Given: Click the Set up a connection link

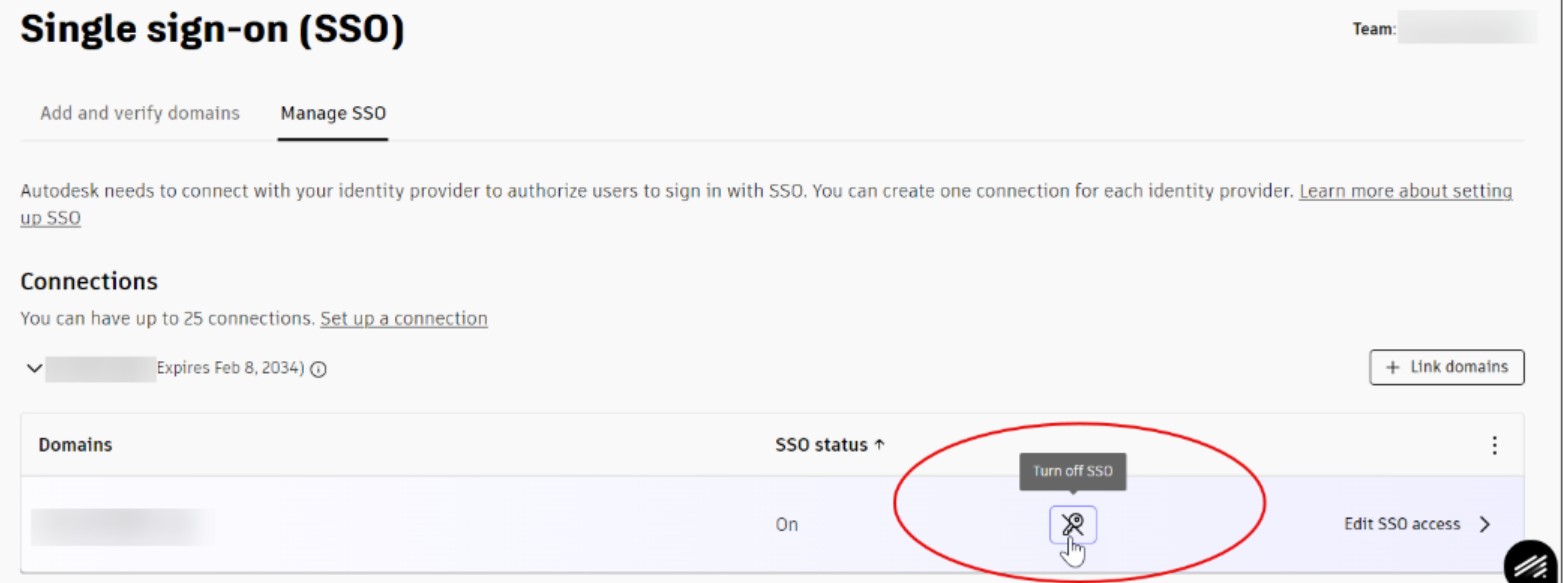Looking at the screenshot, I should point(404,319).
